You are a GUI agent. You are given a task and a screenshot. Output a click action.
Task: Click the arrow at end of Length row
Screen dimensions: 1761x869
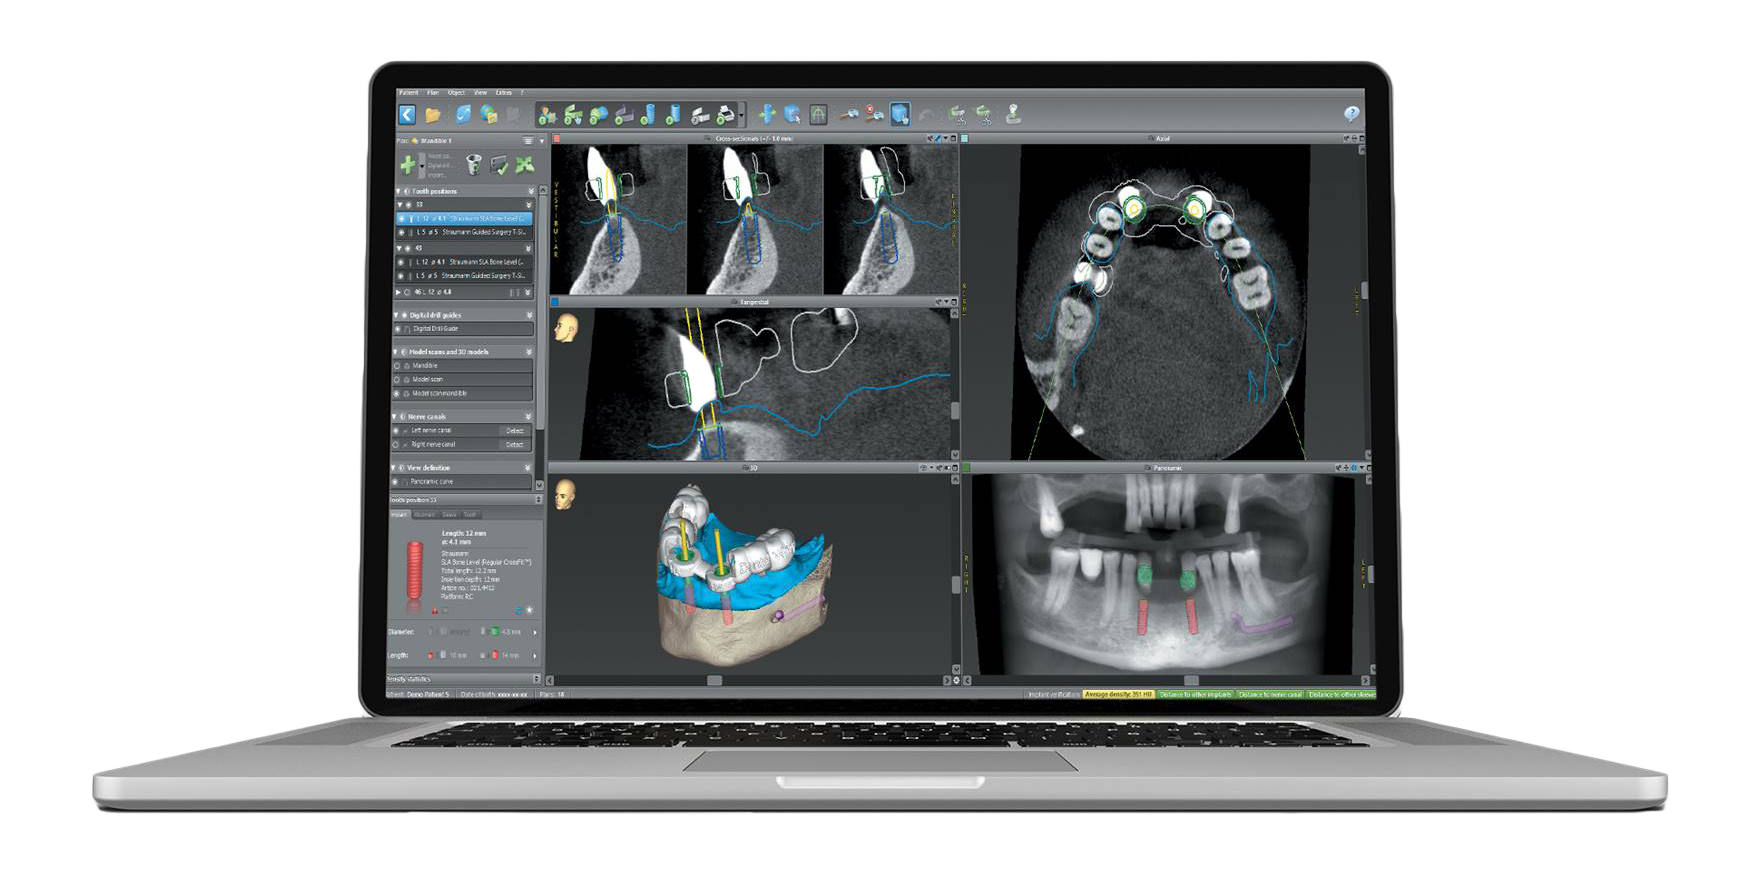(x=535, y=656)
